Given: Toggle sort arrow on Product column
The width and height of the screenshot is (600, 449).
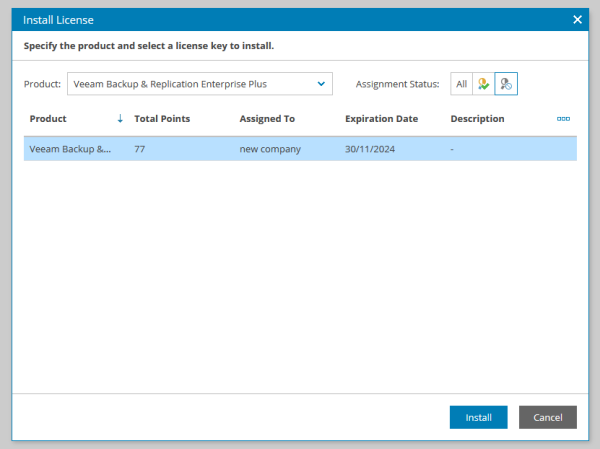Looking at the screenshot, I should pos(120,119).
